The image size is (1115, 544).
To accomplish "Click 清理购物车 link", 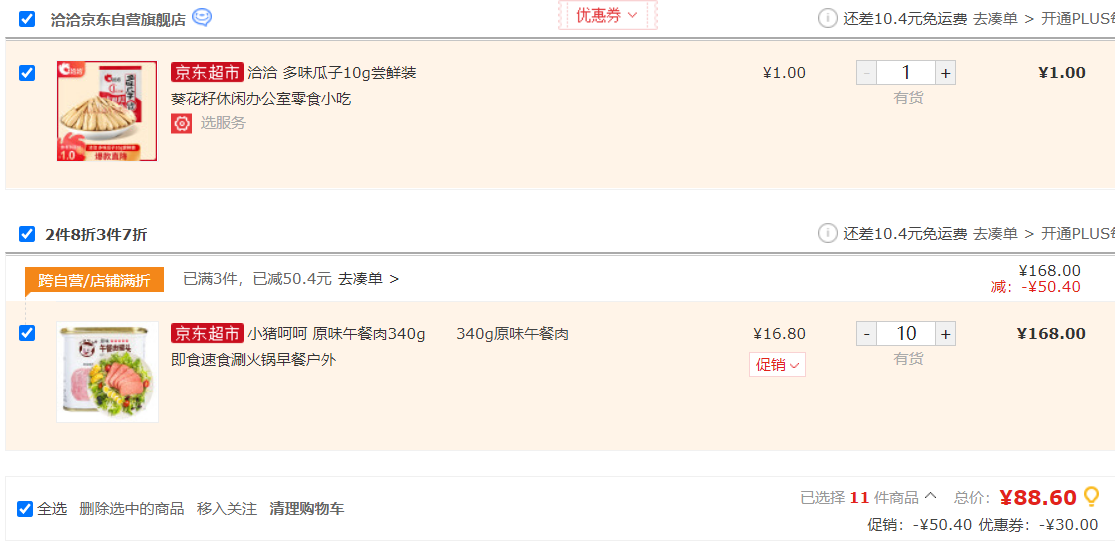I will (x=306, y=509).
